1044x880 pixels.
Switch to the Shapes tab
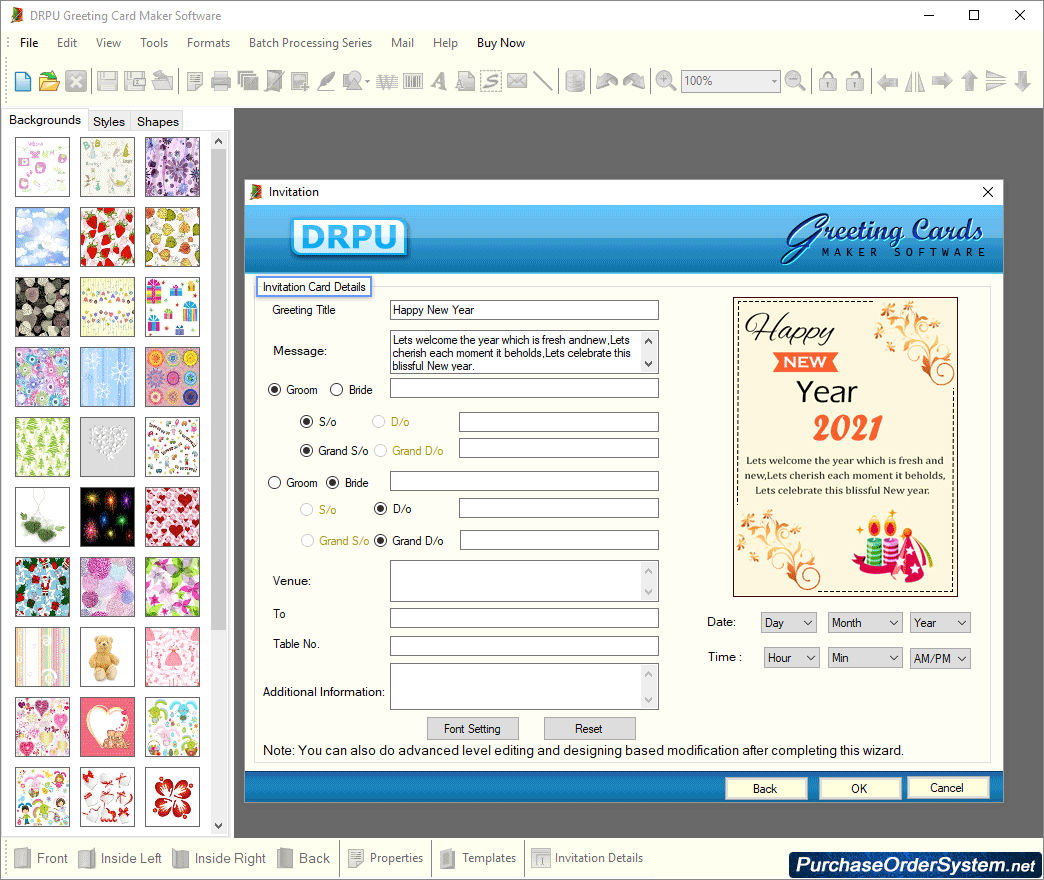(x=158, y=121)
